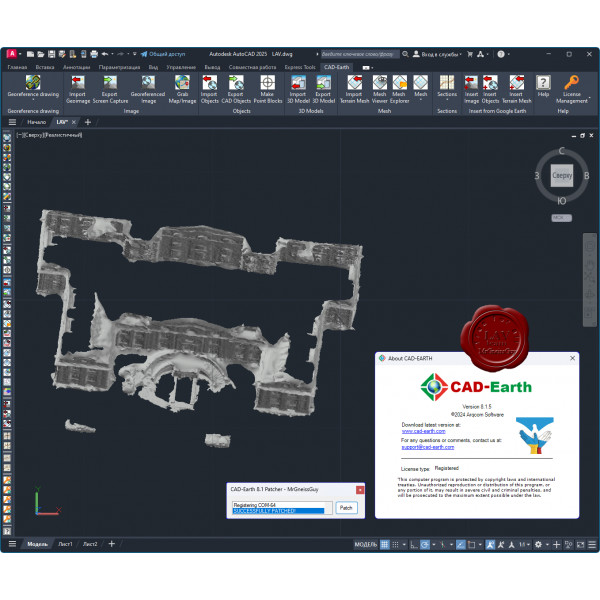Open the AutoCAD application menu arrow
Screen dimensions: 600x600
[20, 54]
